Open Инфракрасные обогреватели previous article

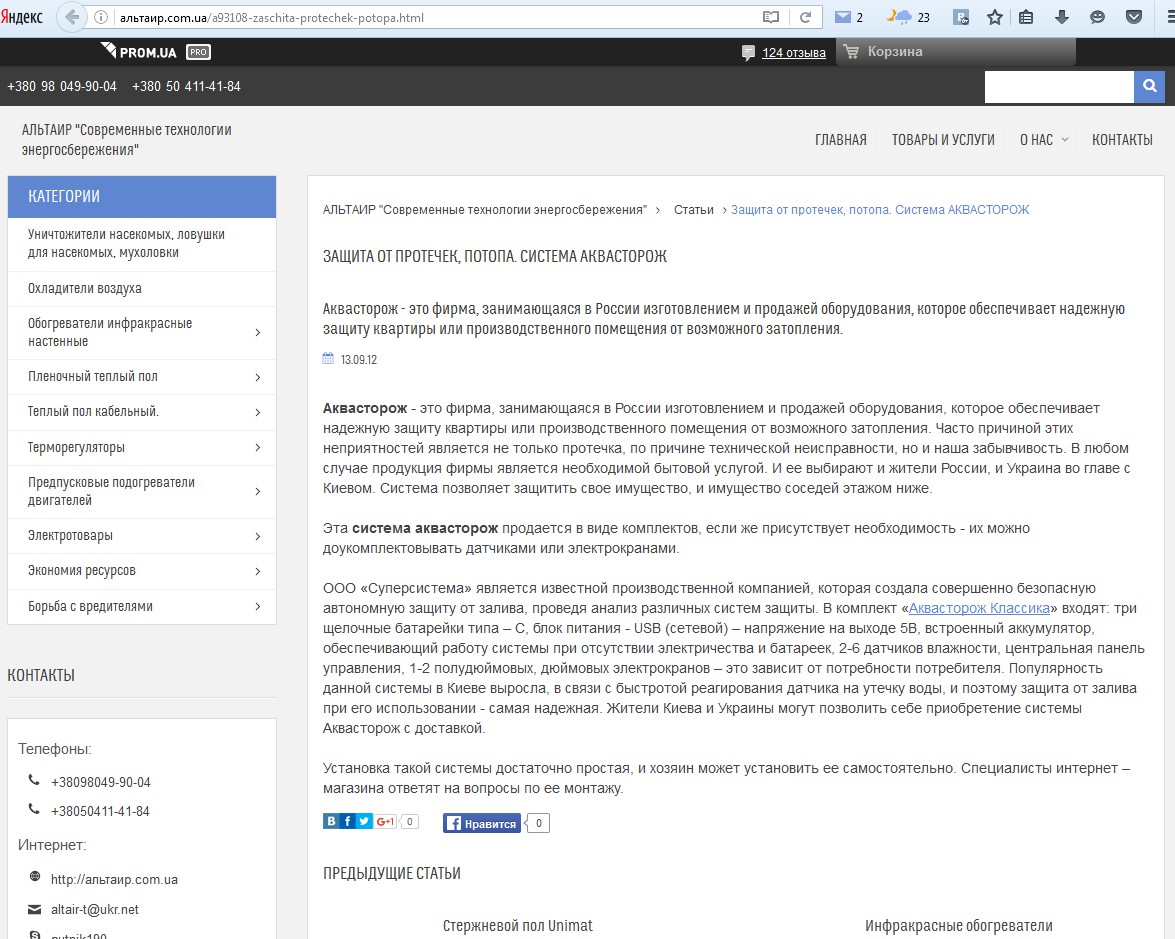click(x=958, y=926)
